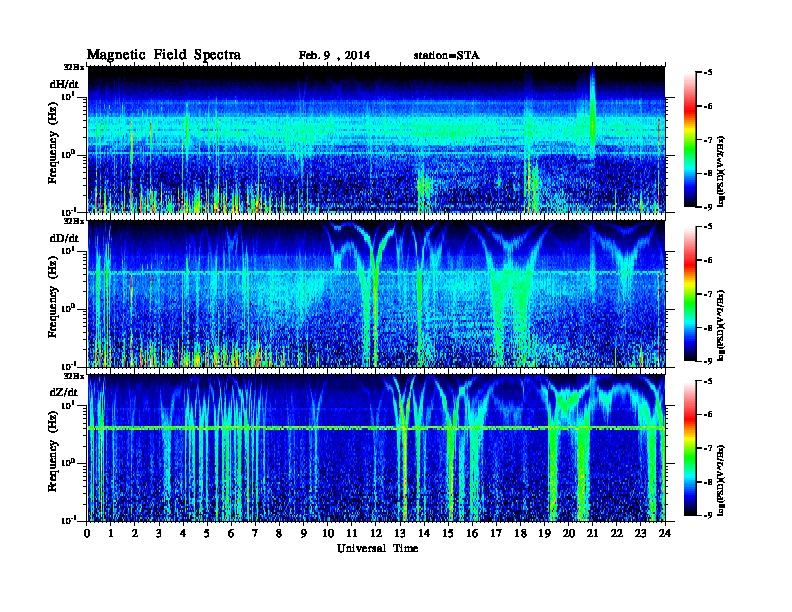Click the hour "12" tick label on time axis

(x=376, y=533)
